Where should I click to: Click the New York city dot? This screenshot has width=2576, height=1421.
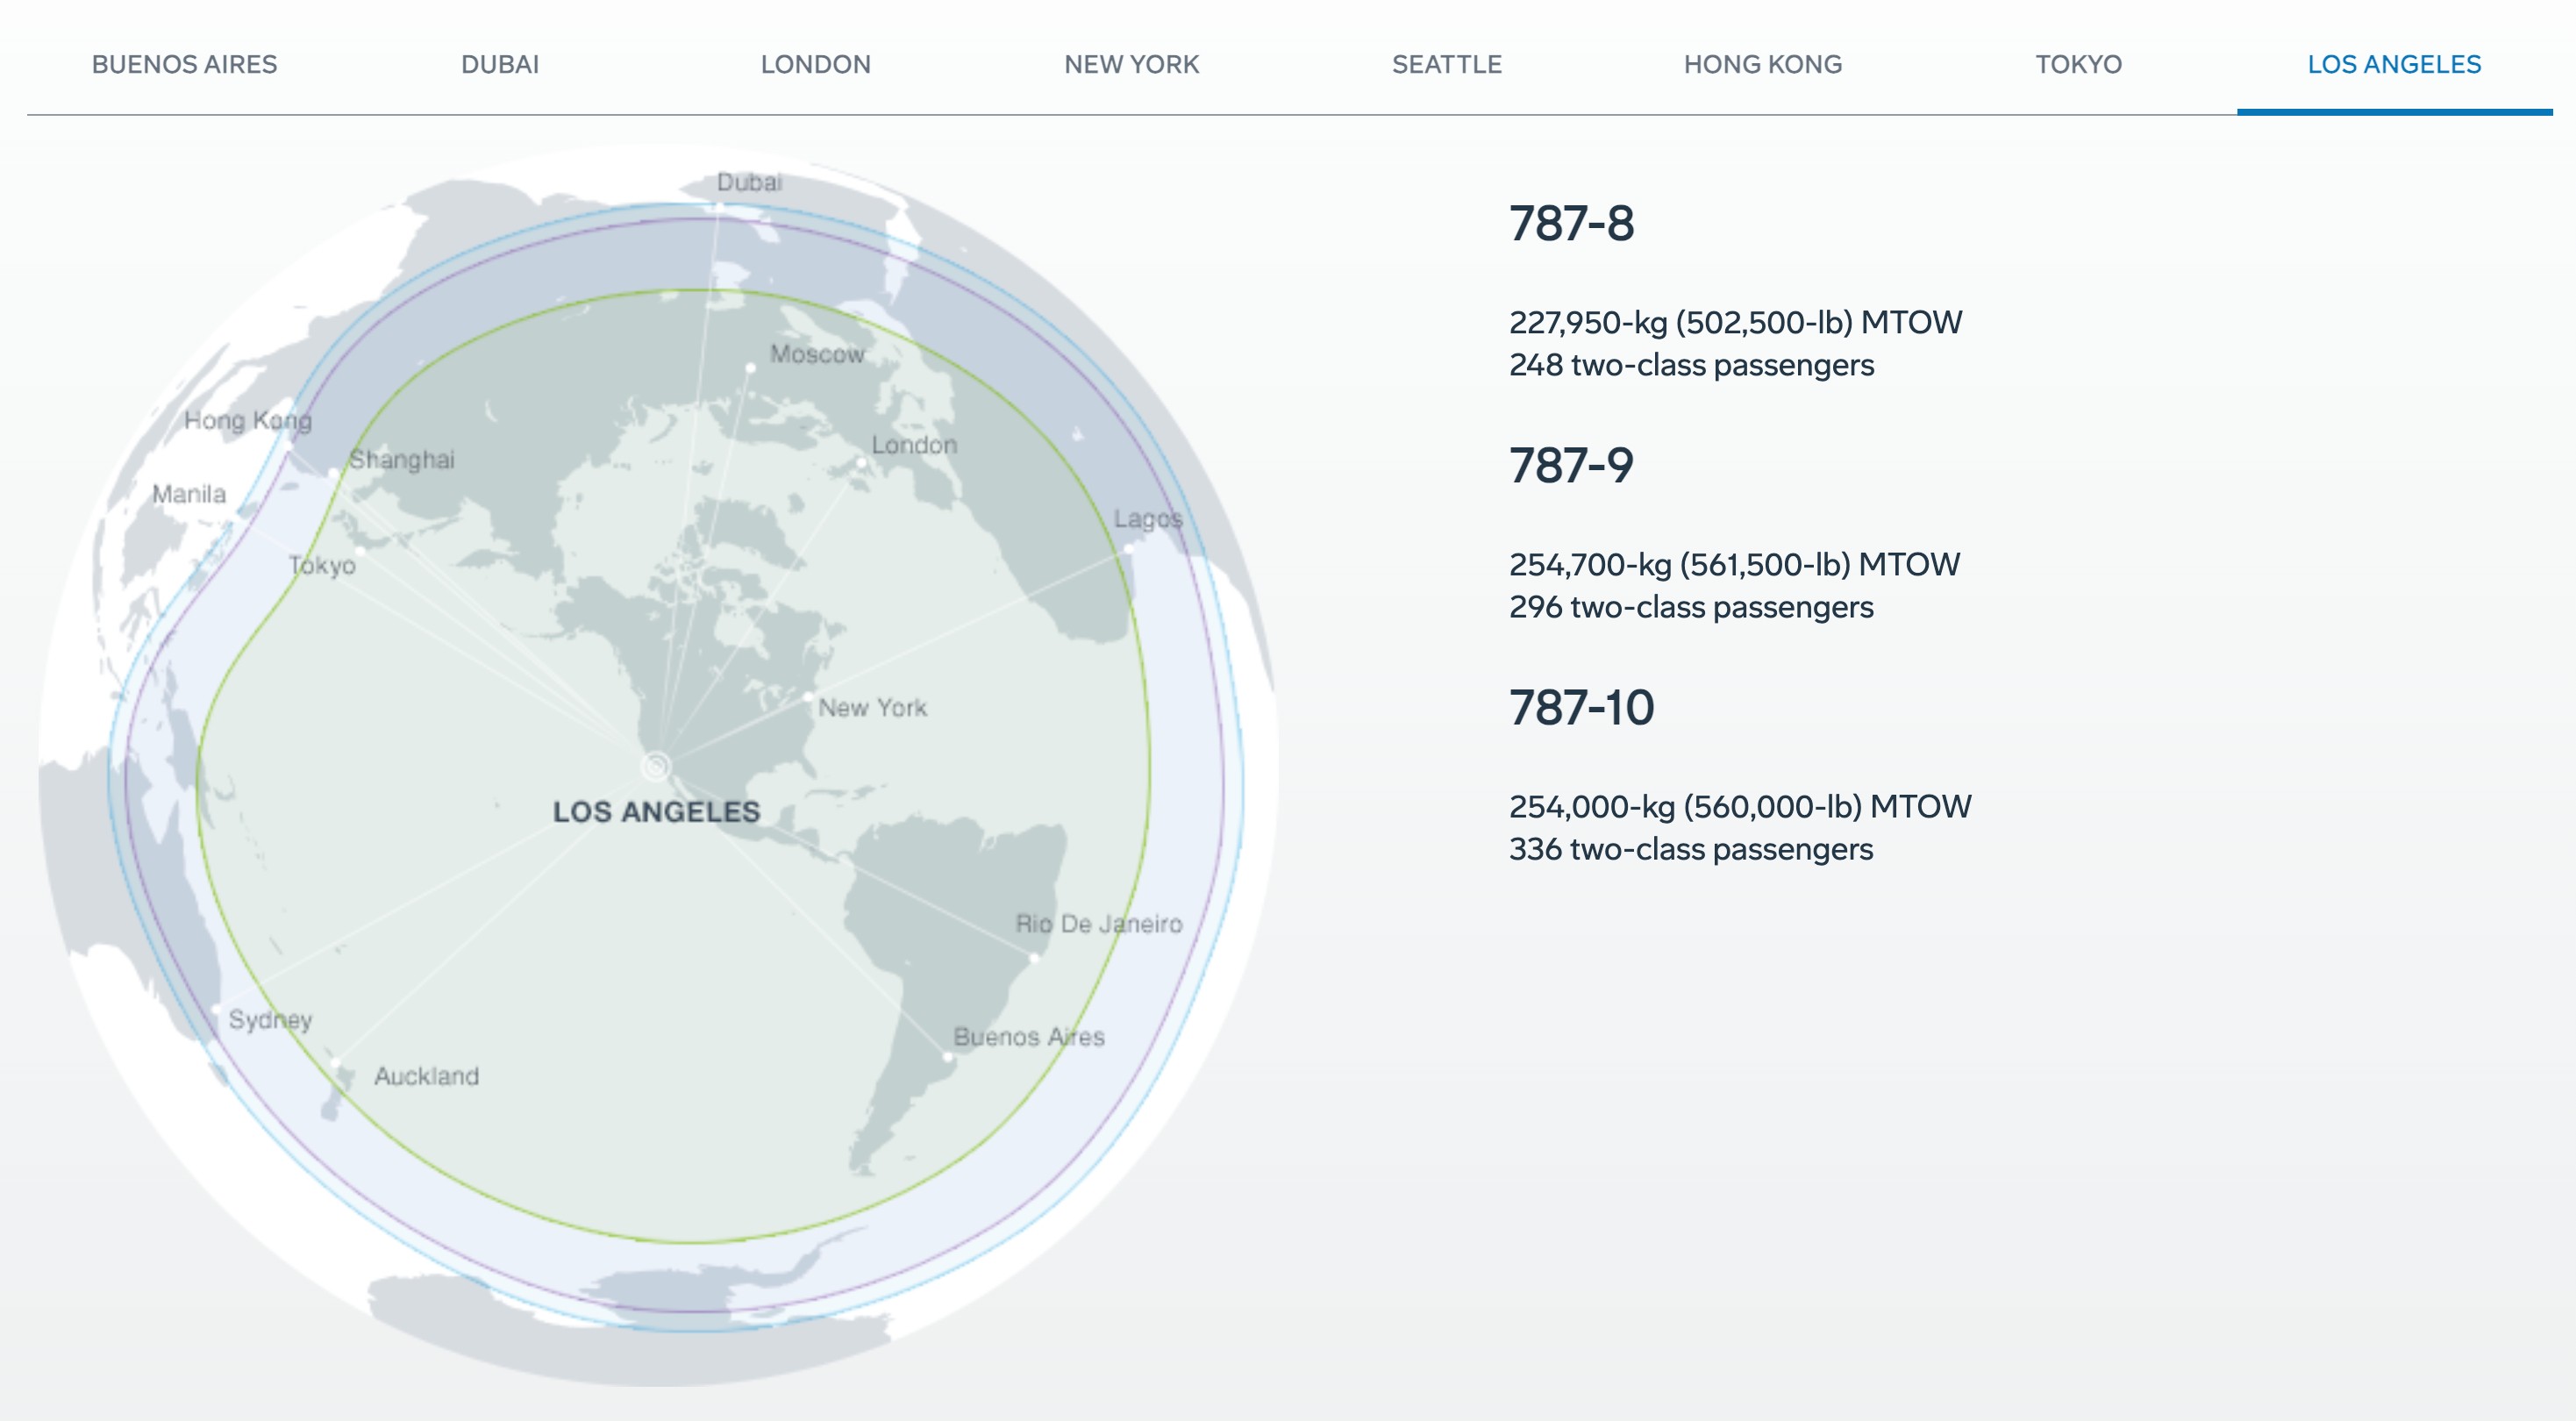(x=808, y=696)
